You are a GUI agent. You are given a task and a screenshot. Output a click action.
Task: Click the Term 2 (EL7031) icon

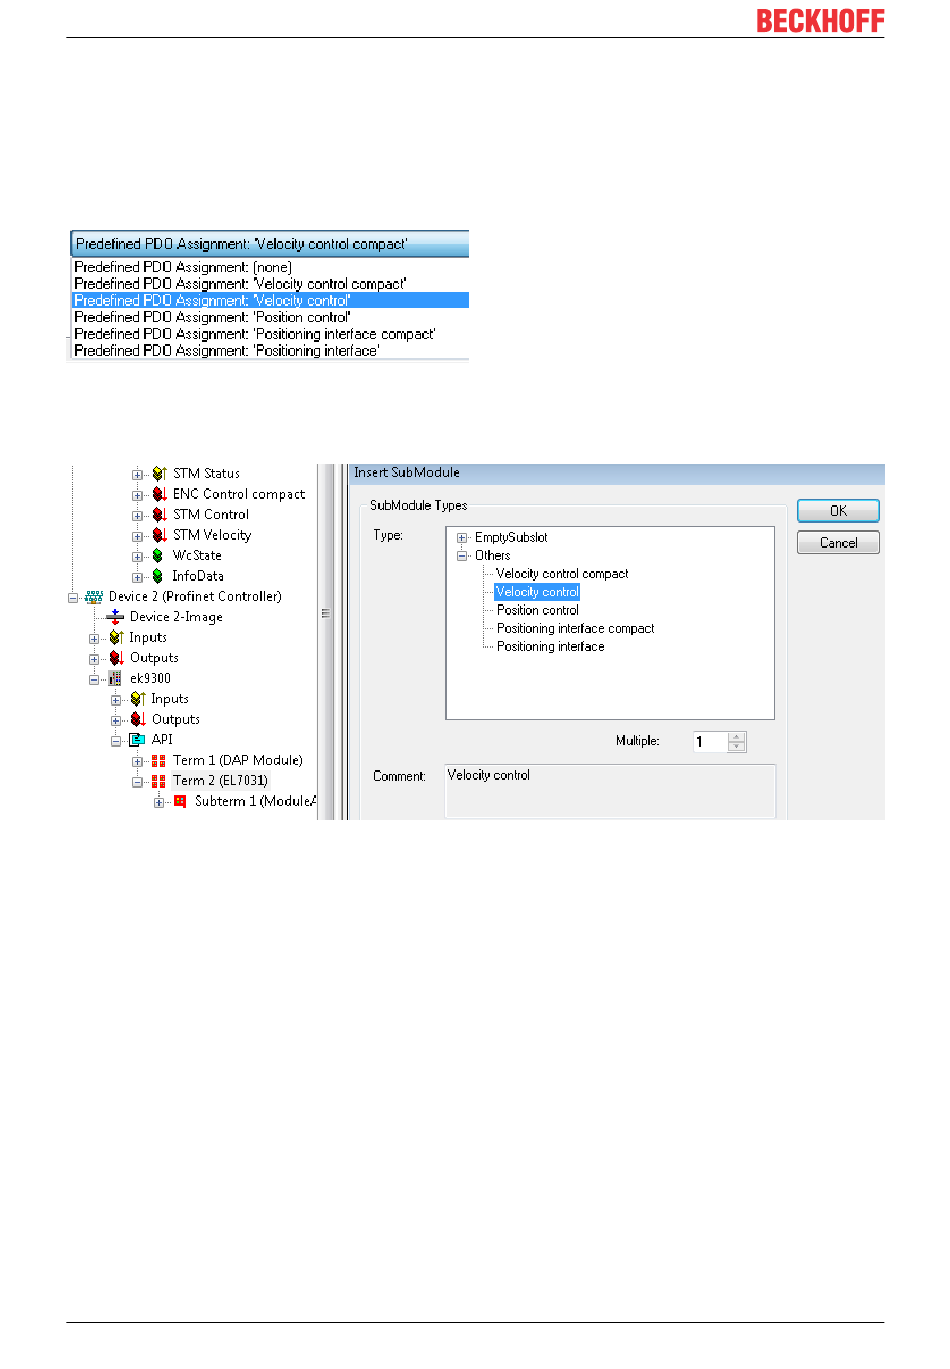click(159, 781)
